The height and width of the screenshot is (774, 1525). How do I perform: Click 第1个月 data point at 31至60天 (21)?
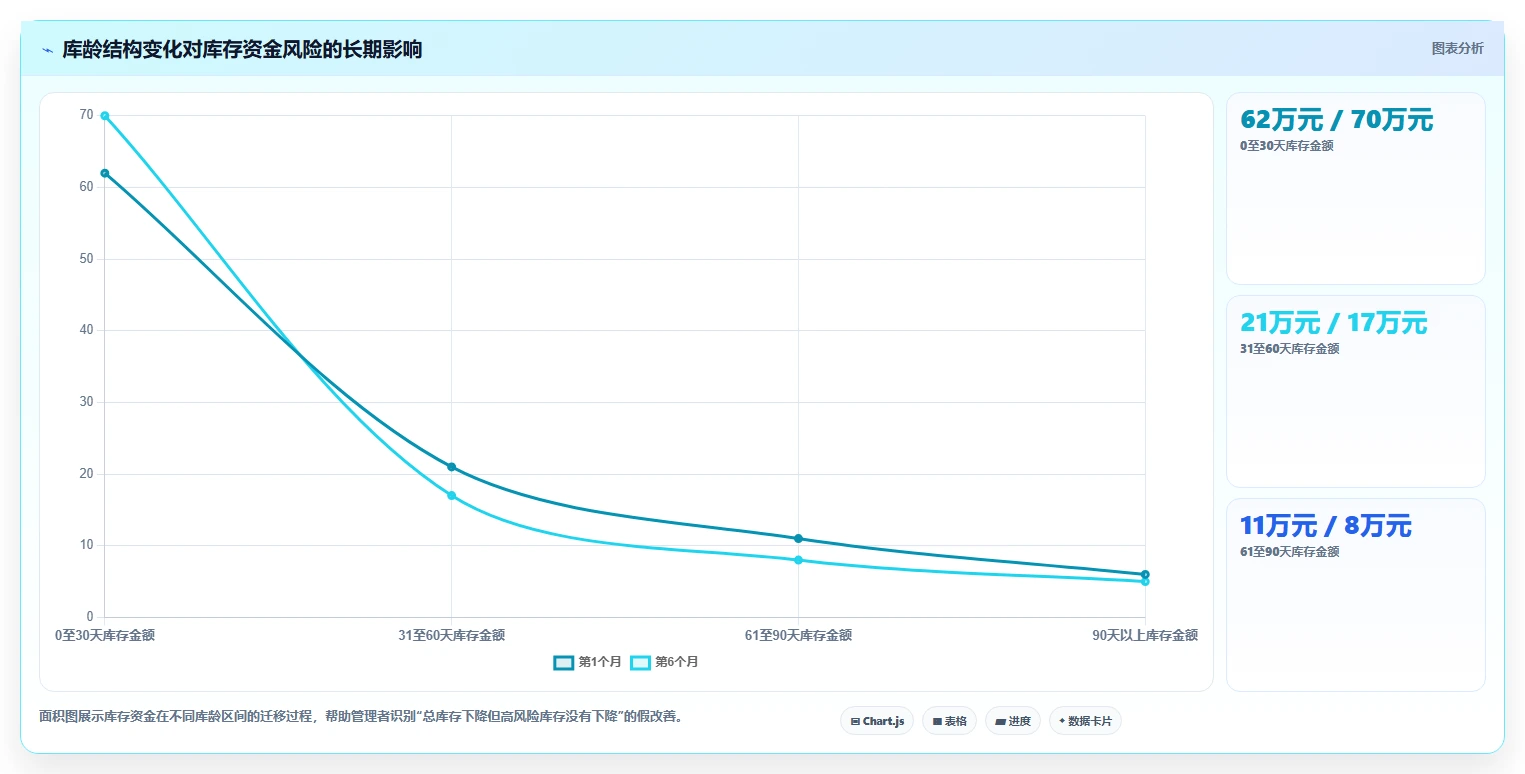coord(451,467)
